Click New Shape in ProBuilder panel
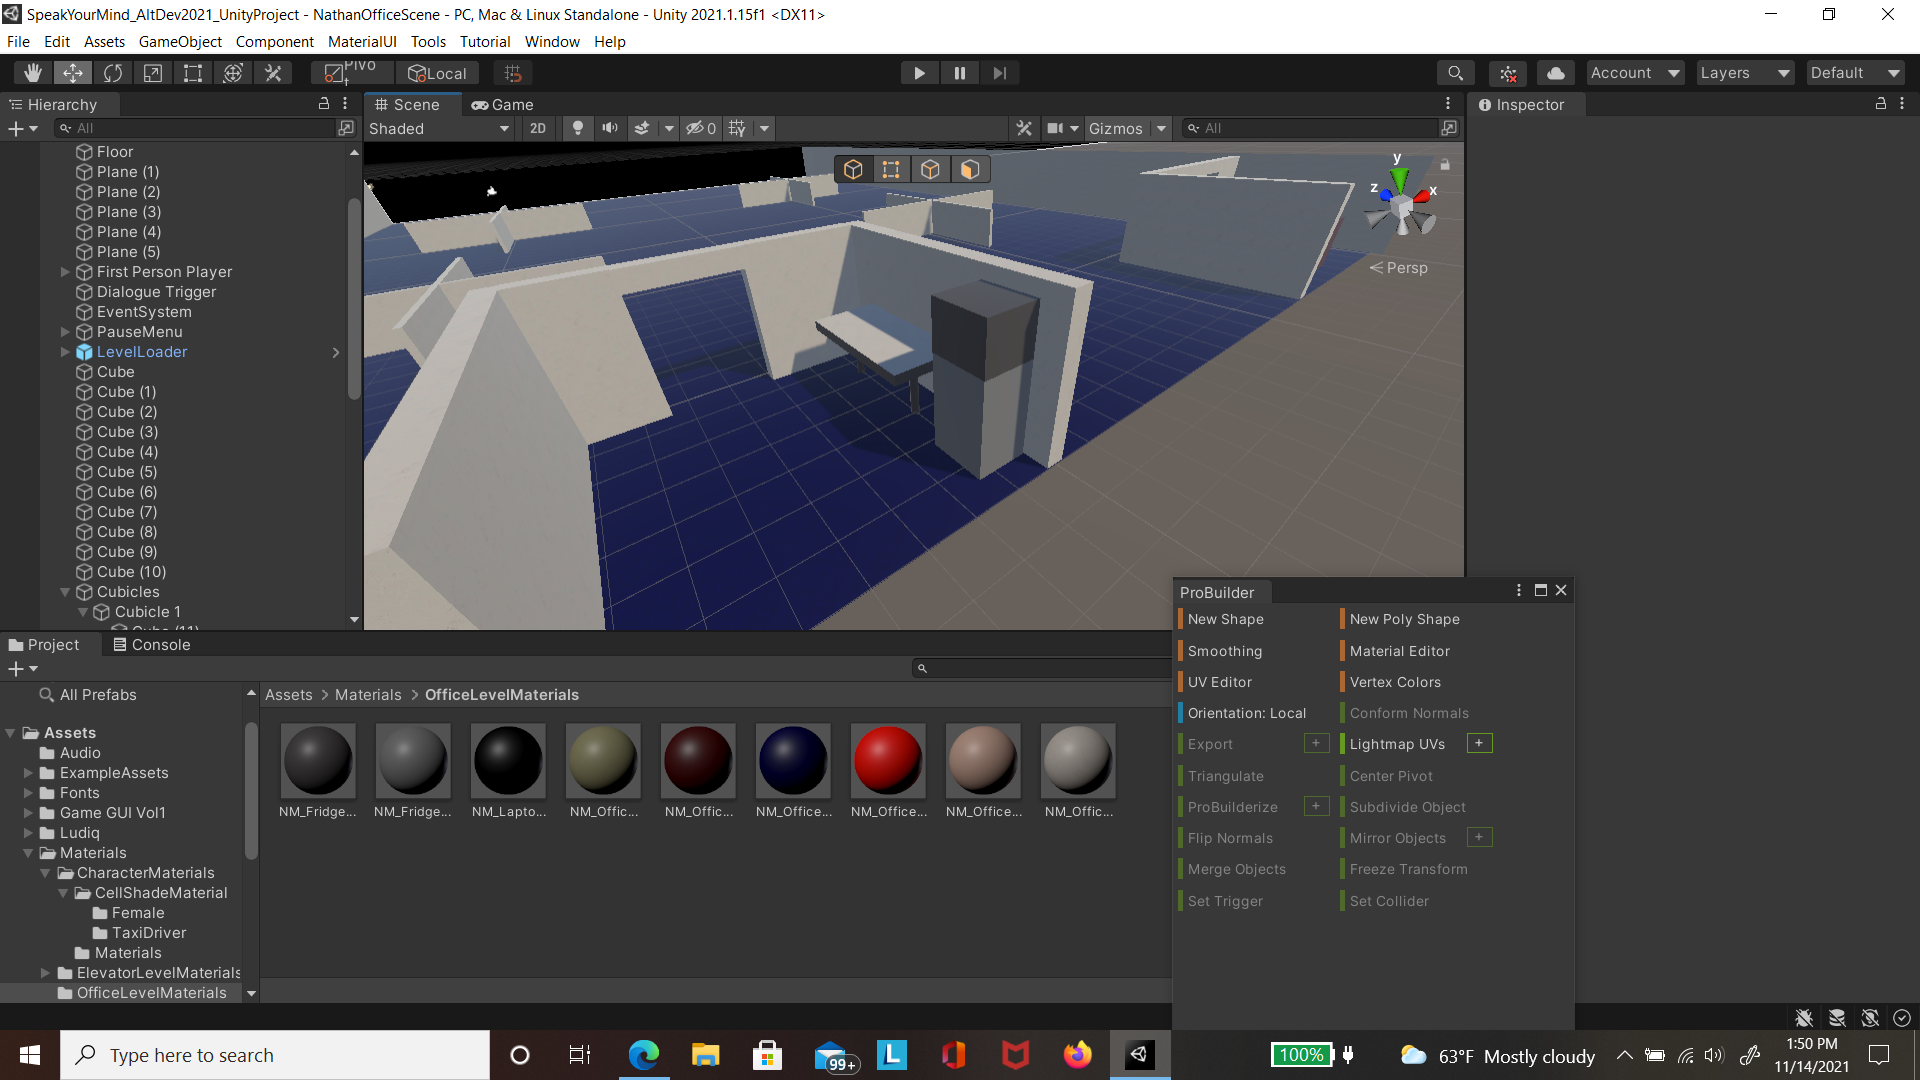The height and width of the screenshot is (1080, 1920). pyautogui.click(x=1225, y=619)
